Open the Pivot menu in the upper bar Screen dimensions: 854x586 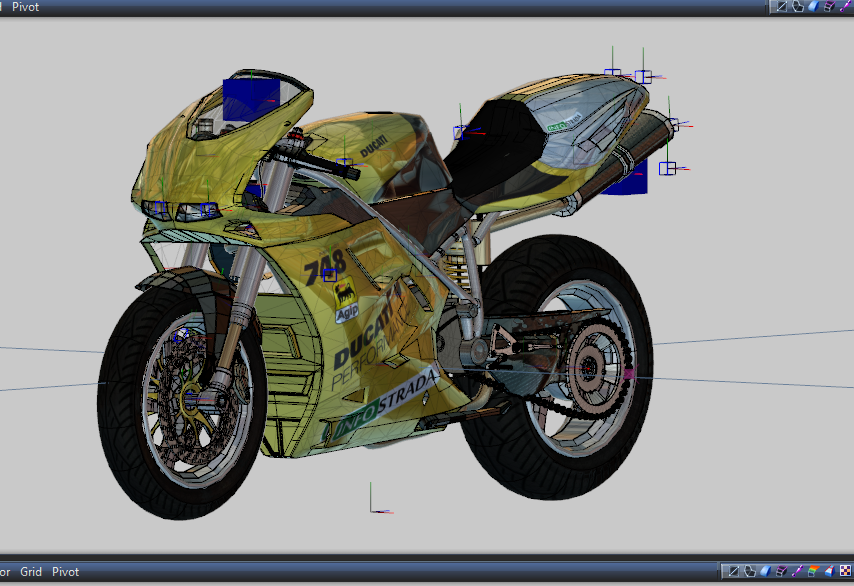(26, 7)
